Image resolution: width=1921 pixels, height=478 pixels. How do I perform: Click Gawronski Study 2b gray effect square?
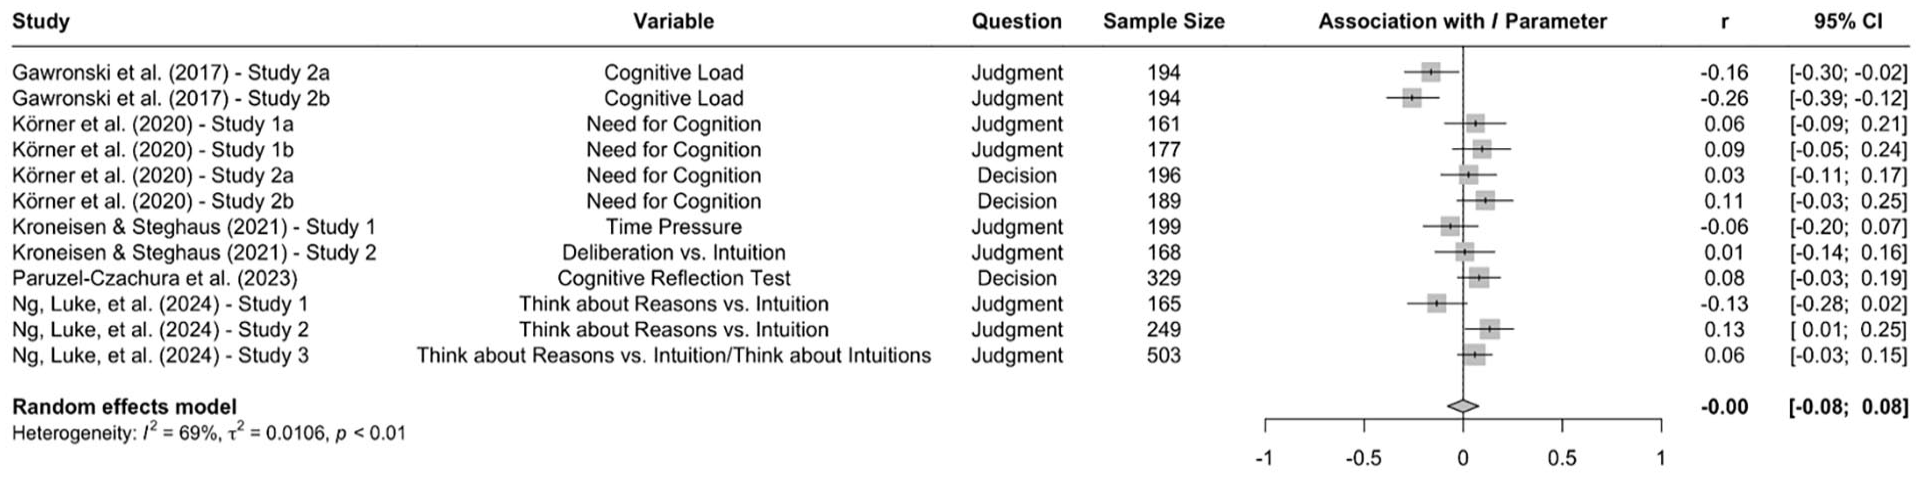coord(1412,98)
